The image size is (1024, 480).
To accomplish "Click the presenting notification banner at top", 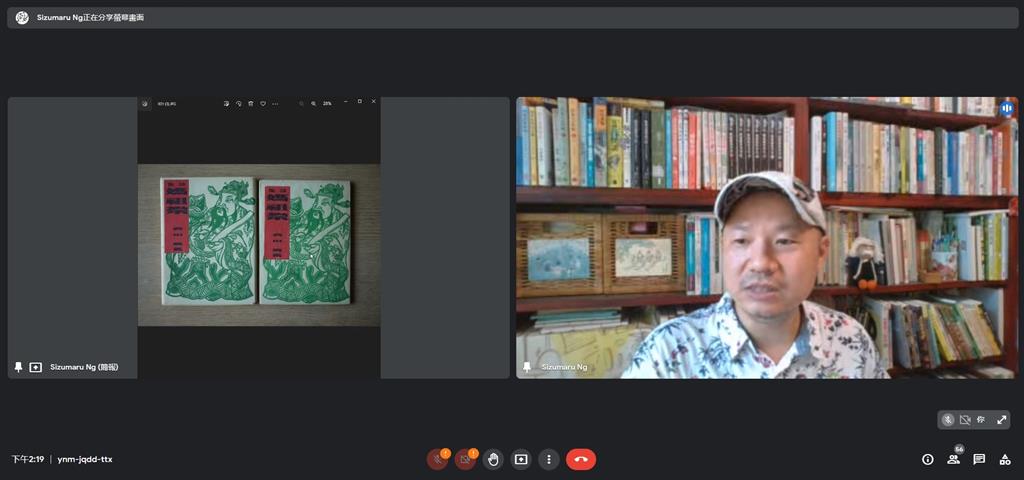I will (x=512, y=18).
